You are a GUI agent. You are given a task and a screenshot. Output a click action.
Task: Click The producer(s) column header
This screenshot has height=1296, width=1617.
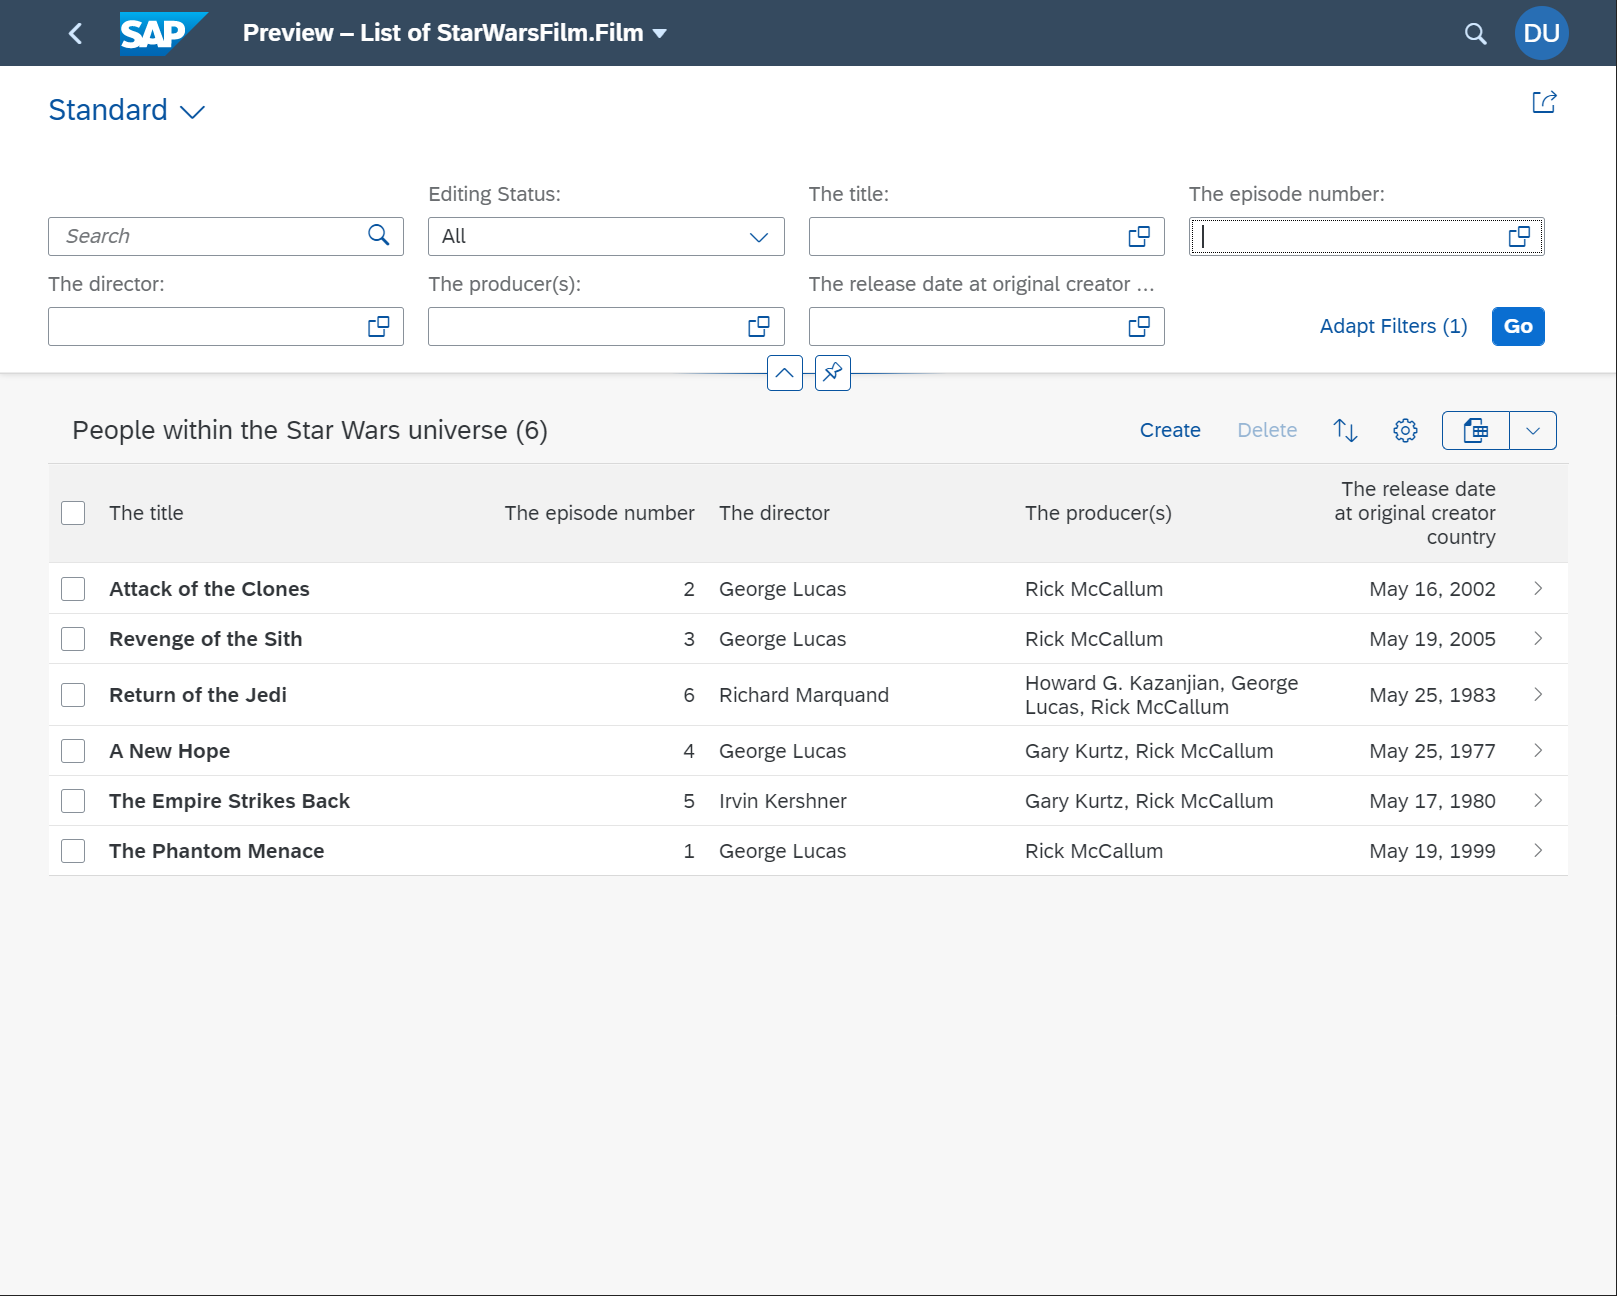click(x=1098, y=513)
